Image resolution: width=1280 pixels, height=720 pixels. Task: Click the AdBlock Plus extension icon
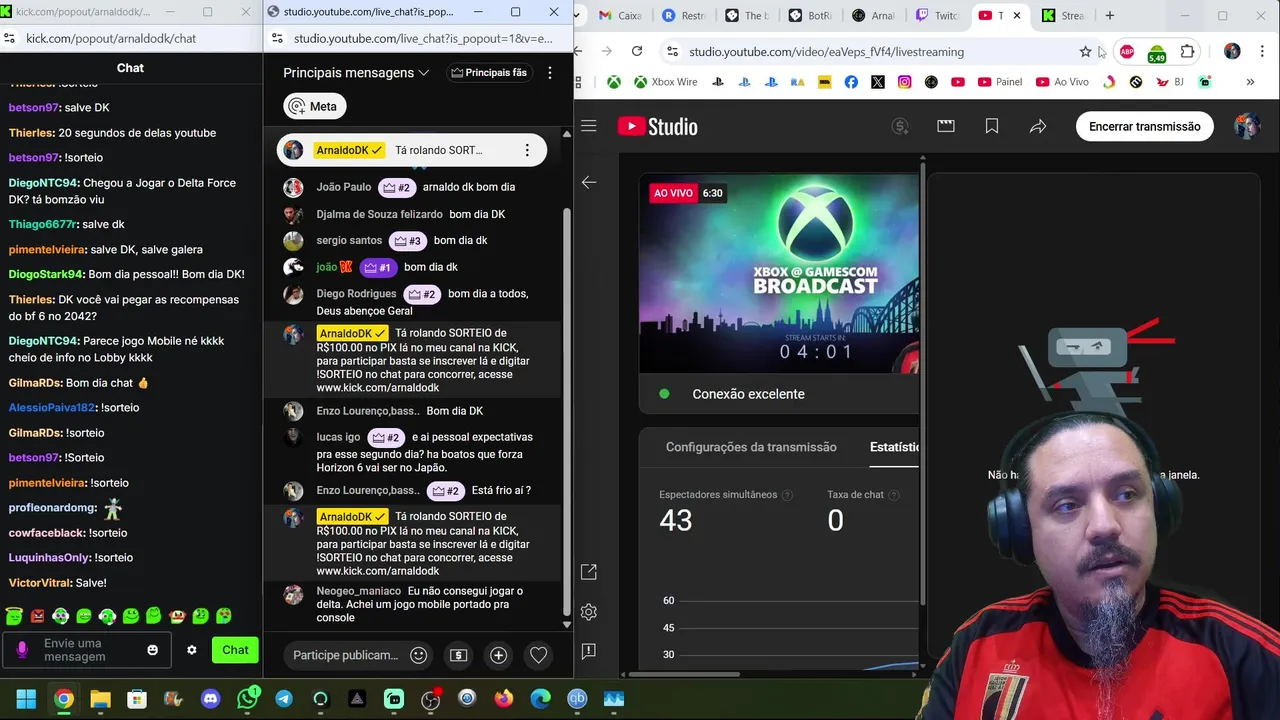(x=1127, y=52)
